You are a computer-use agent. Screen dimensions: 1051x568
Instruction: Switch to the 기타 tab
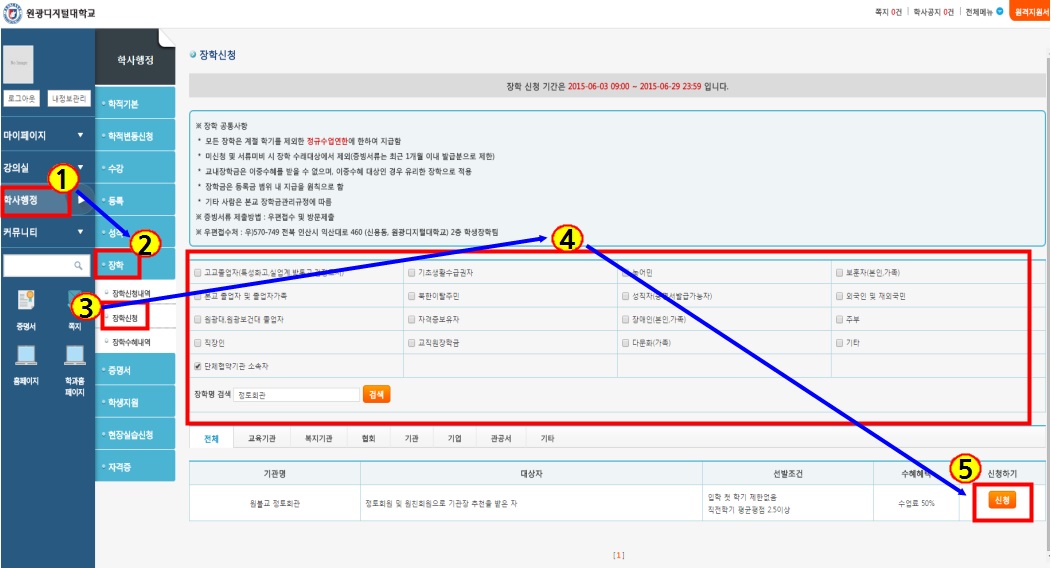548,438
